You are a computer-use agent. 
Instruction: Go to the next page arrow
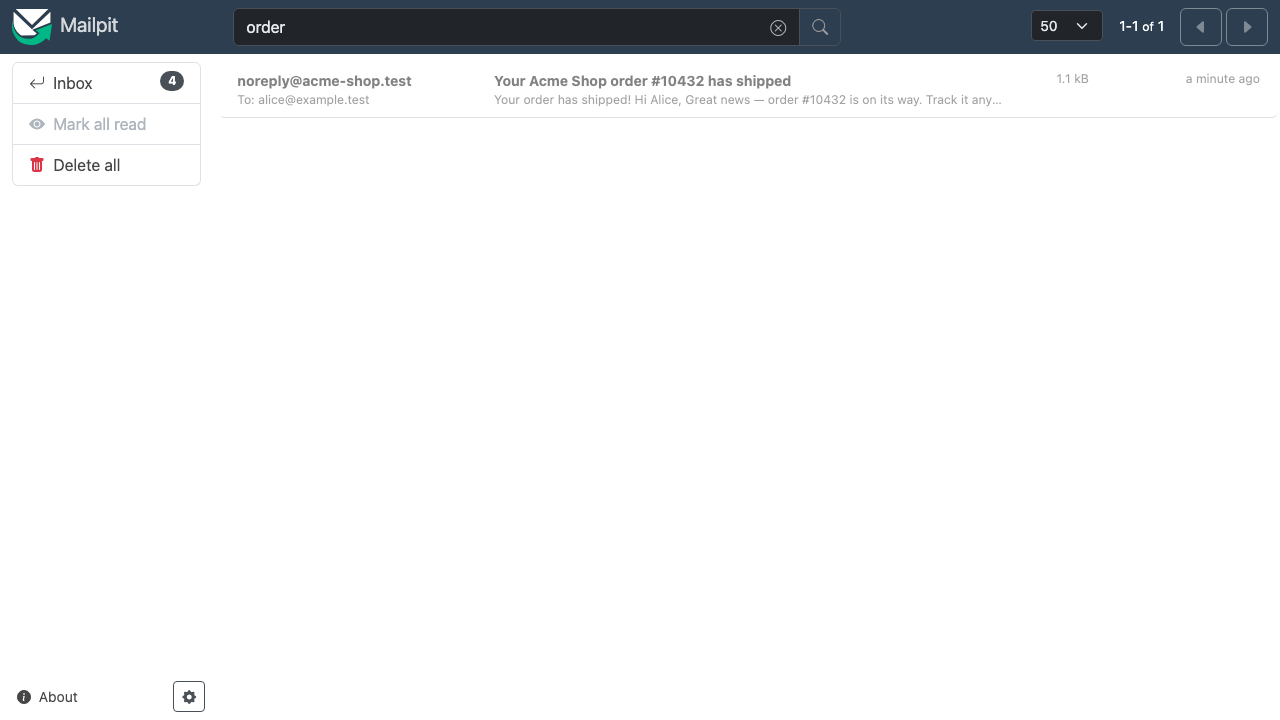[x=1247, y=27]
